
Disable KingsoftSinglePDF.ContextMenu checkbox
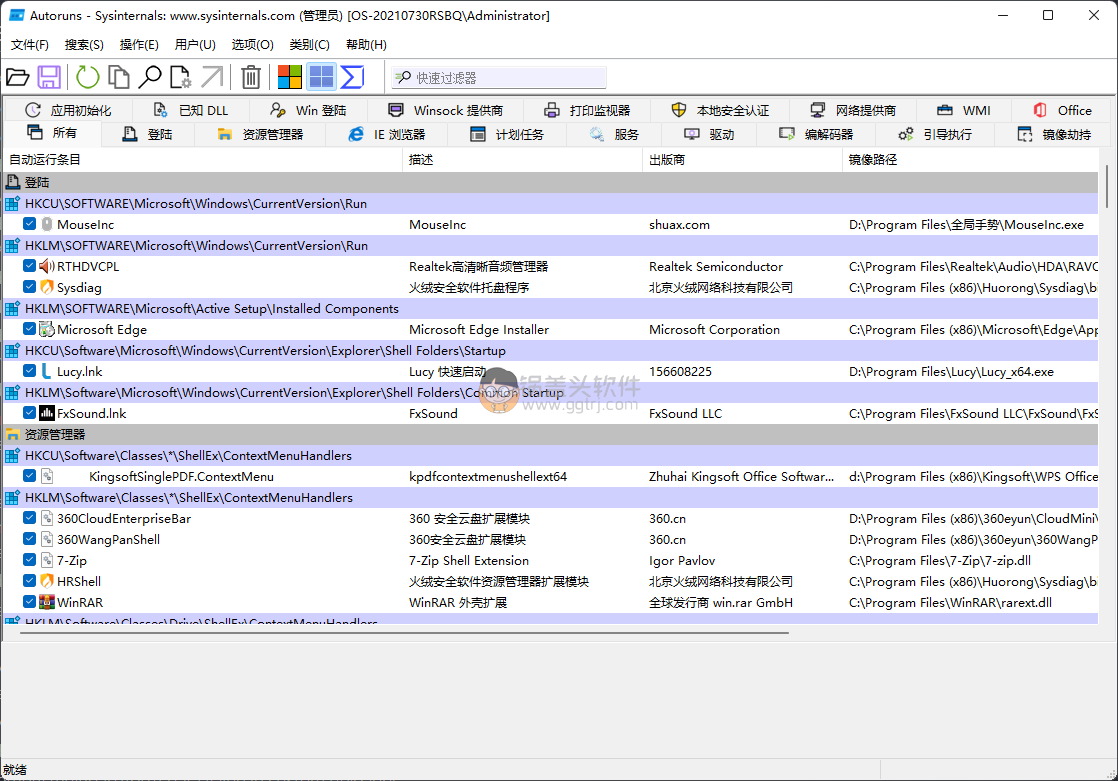click(x=29, y=476)
